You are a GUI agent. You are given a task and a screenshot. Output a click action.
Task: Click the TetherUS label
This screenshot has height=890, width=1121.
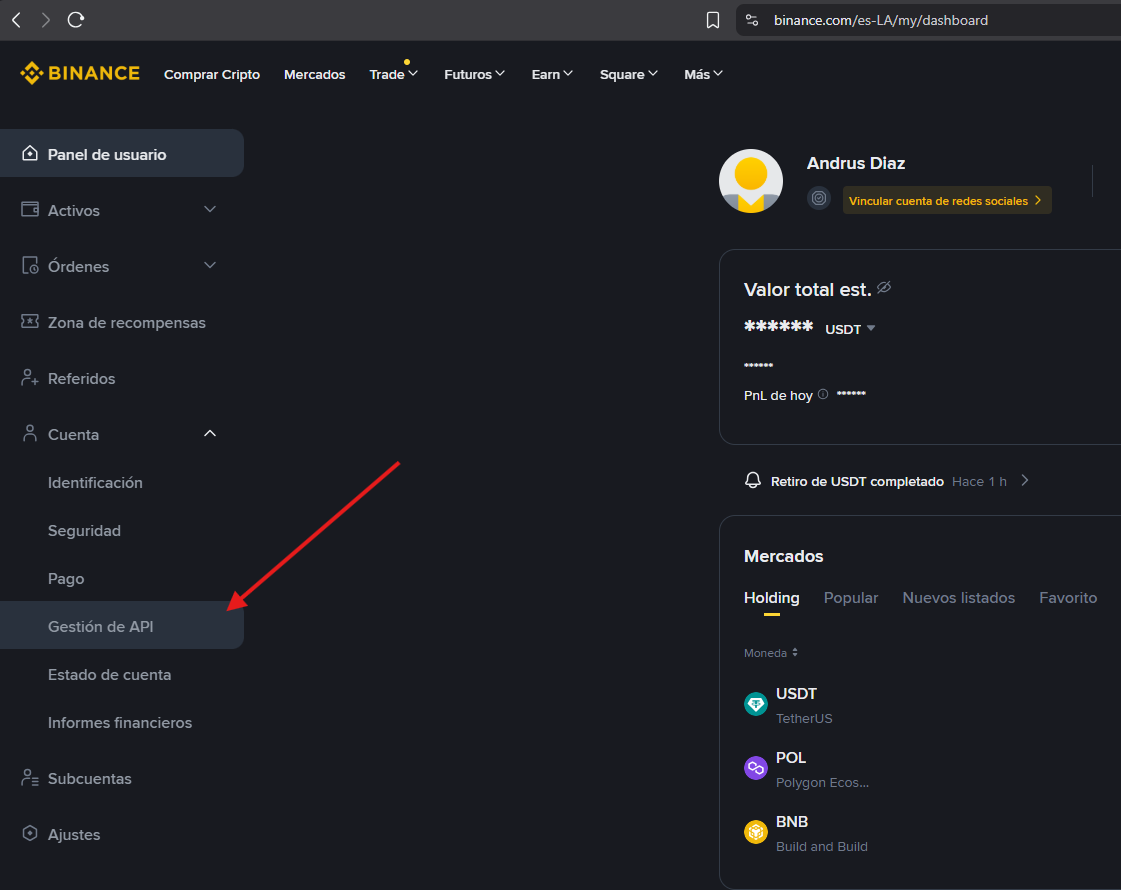coord(804,718)
